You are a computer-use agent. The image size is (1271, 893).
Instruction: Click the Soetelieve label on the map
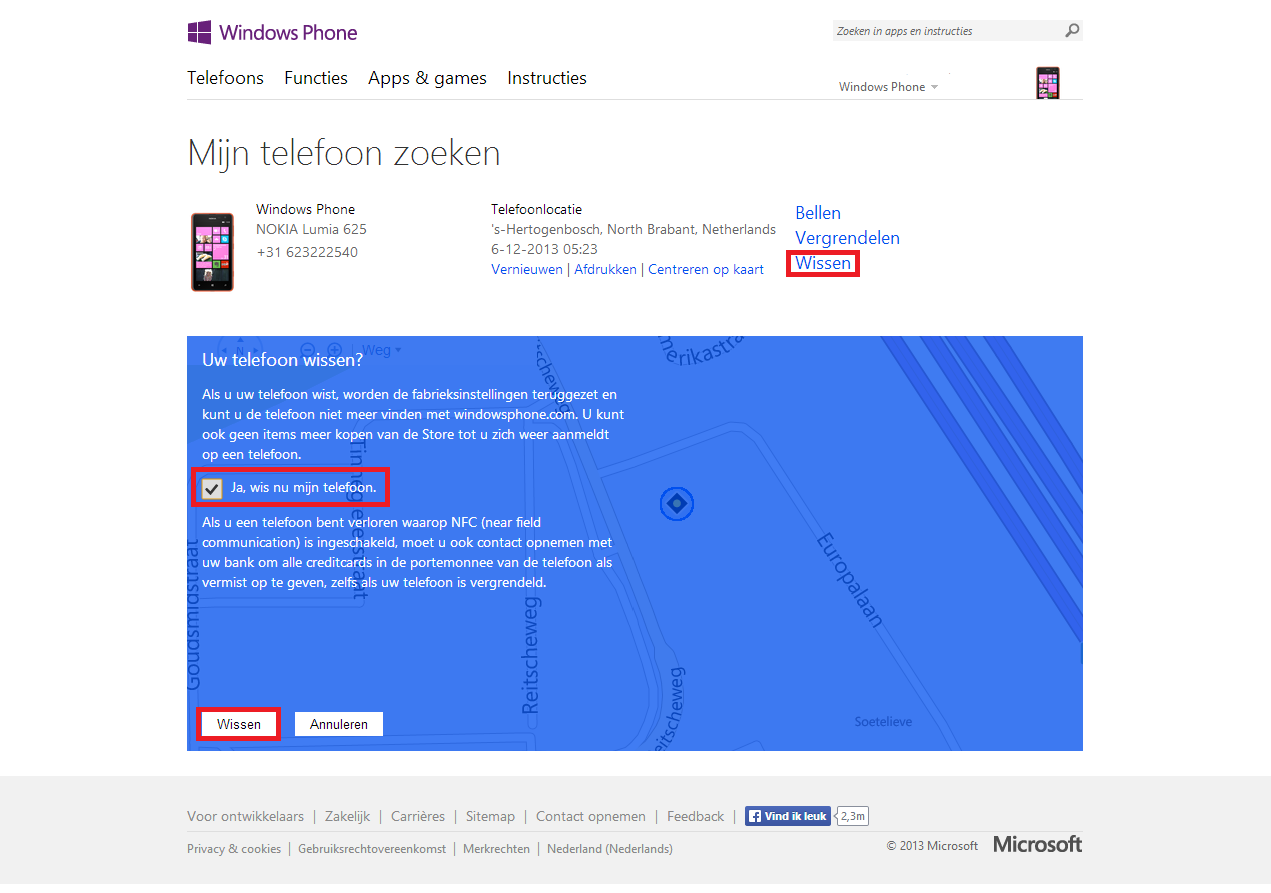[x=883, y=721]
